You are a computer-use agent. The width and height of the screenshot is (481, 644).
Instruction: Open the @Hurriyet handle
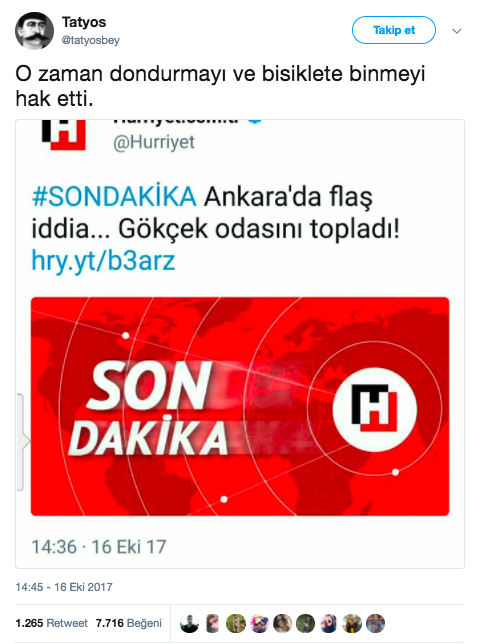coord(154,142)
